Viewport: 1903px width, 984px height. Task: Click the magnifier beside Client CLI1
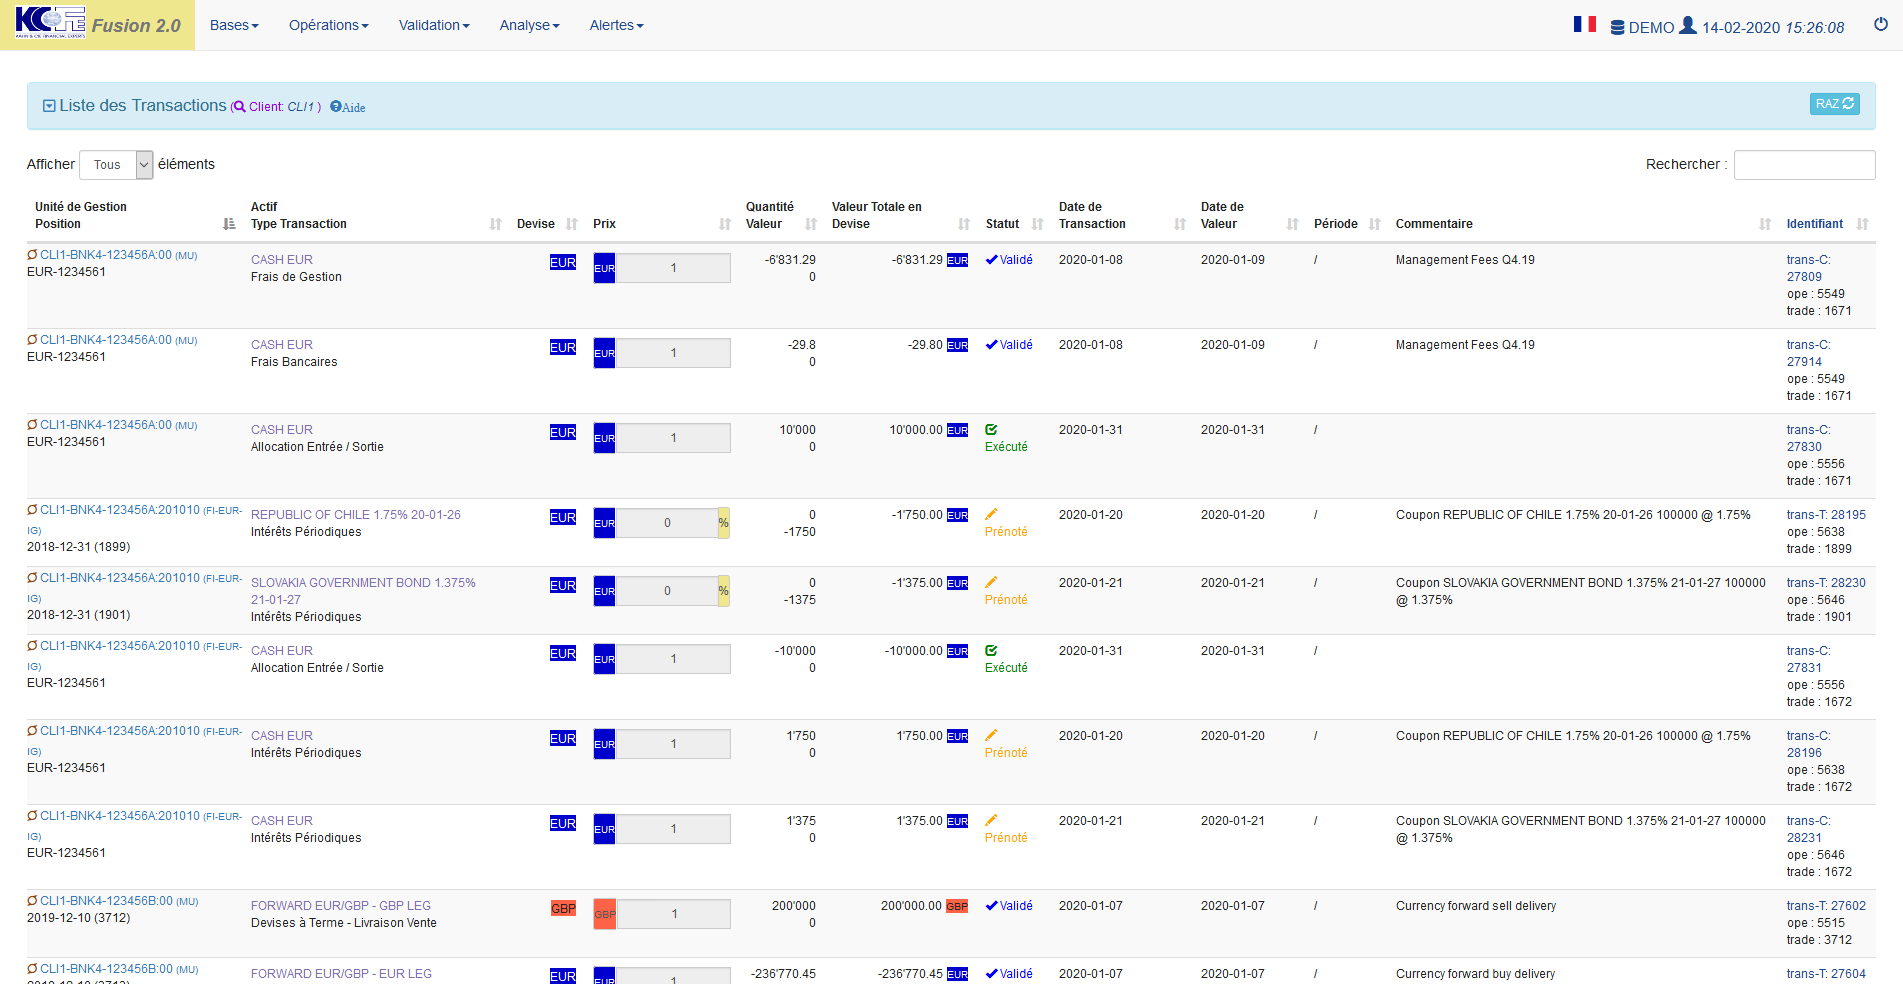[239, 107]
